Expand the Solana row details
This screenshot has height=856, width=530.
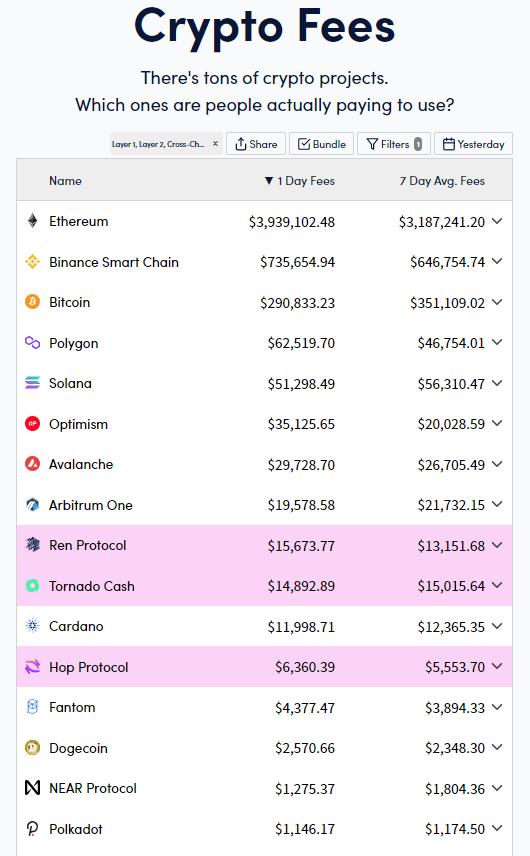[x=497, y=383]
